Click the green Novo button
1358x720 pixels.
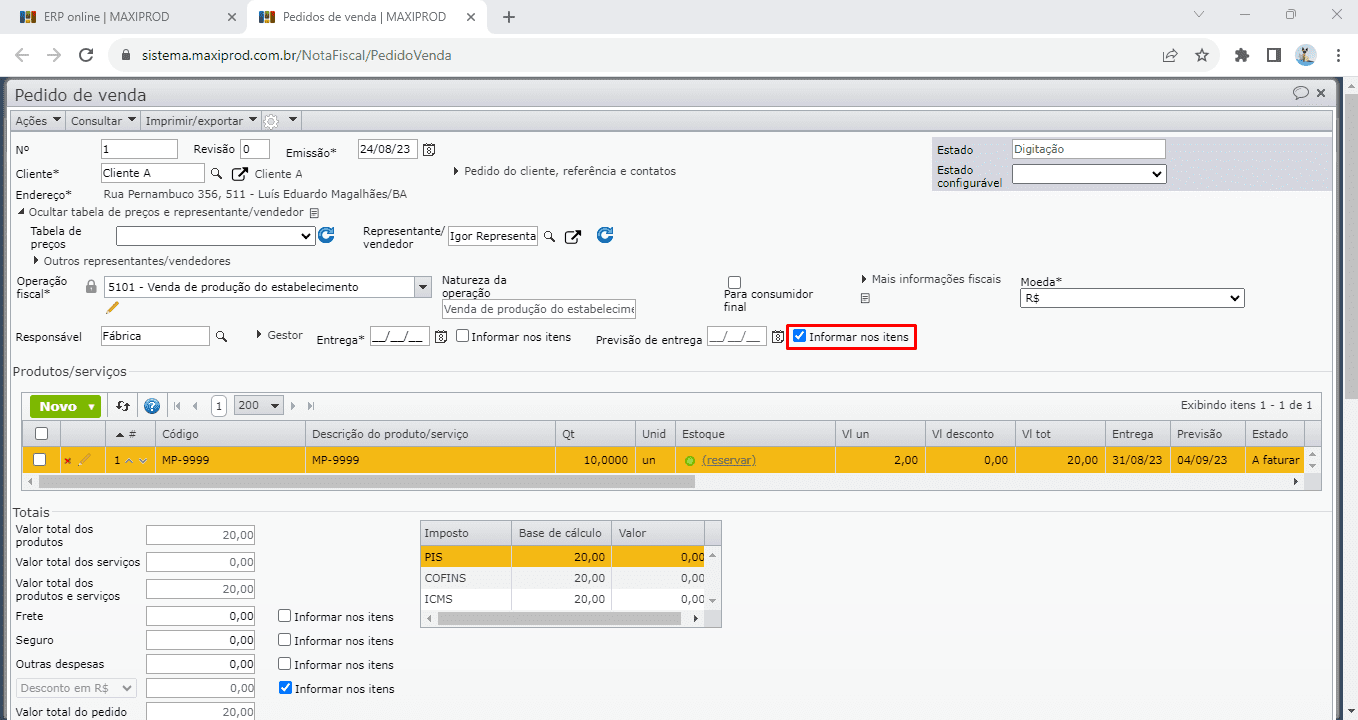[x=66, y=406]
